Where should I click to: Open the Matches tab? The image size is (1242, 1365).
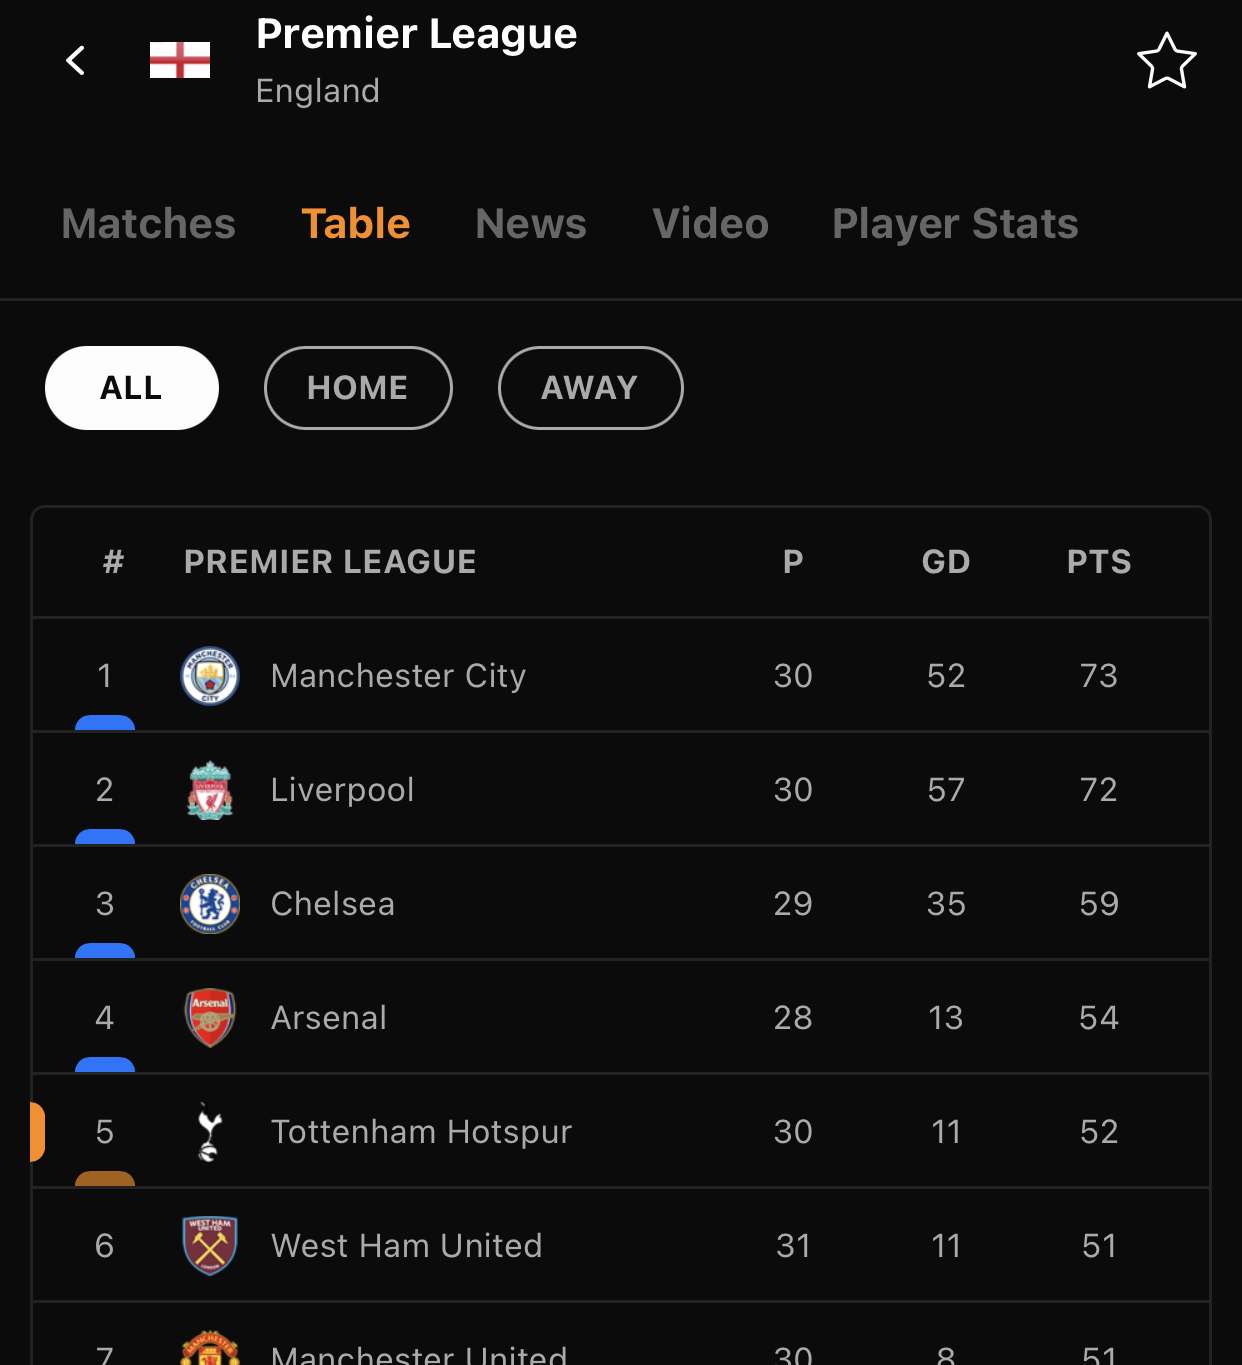click(x=149, y=224)
